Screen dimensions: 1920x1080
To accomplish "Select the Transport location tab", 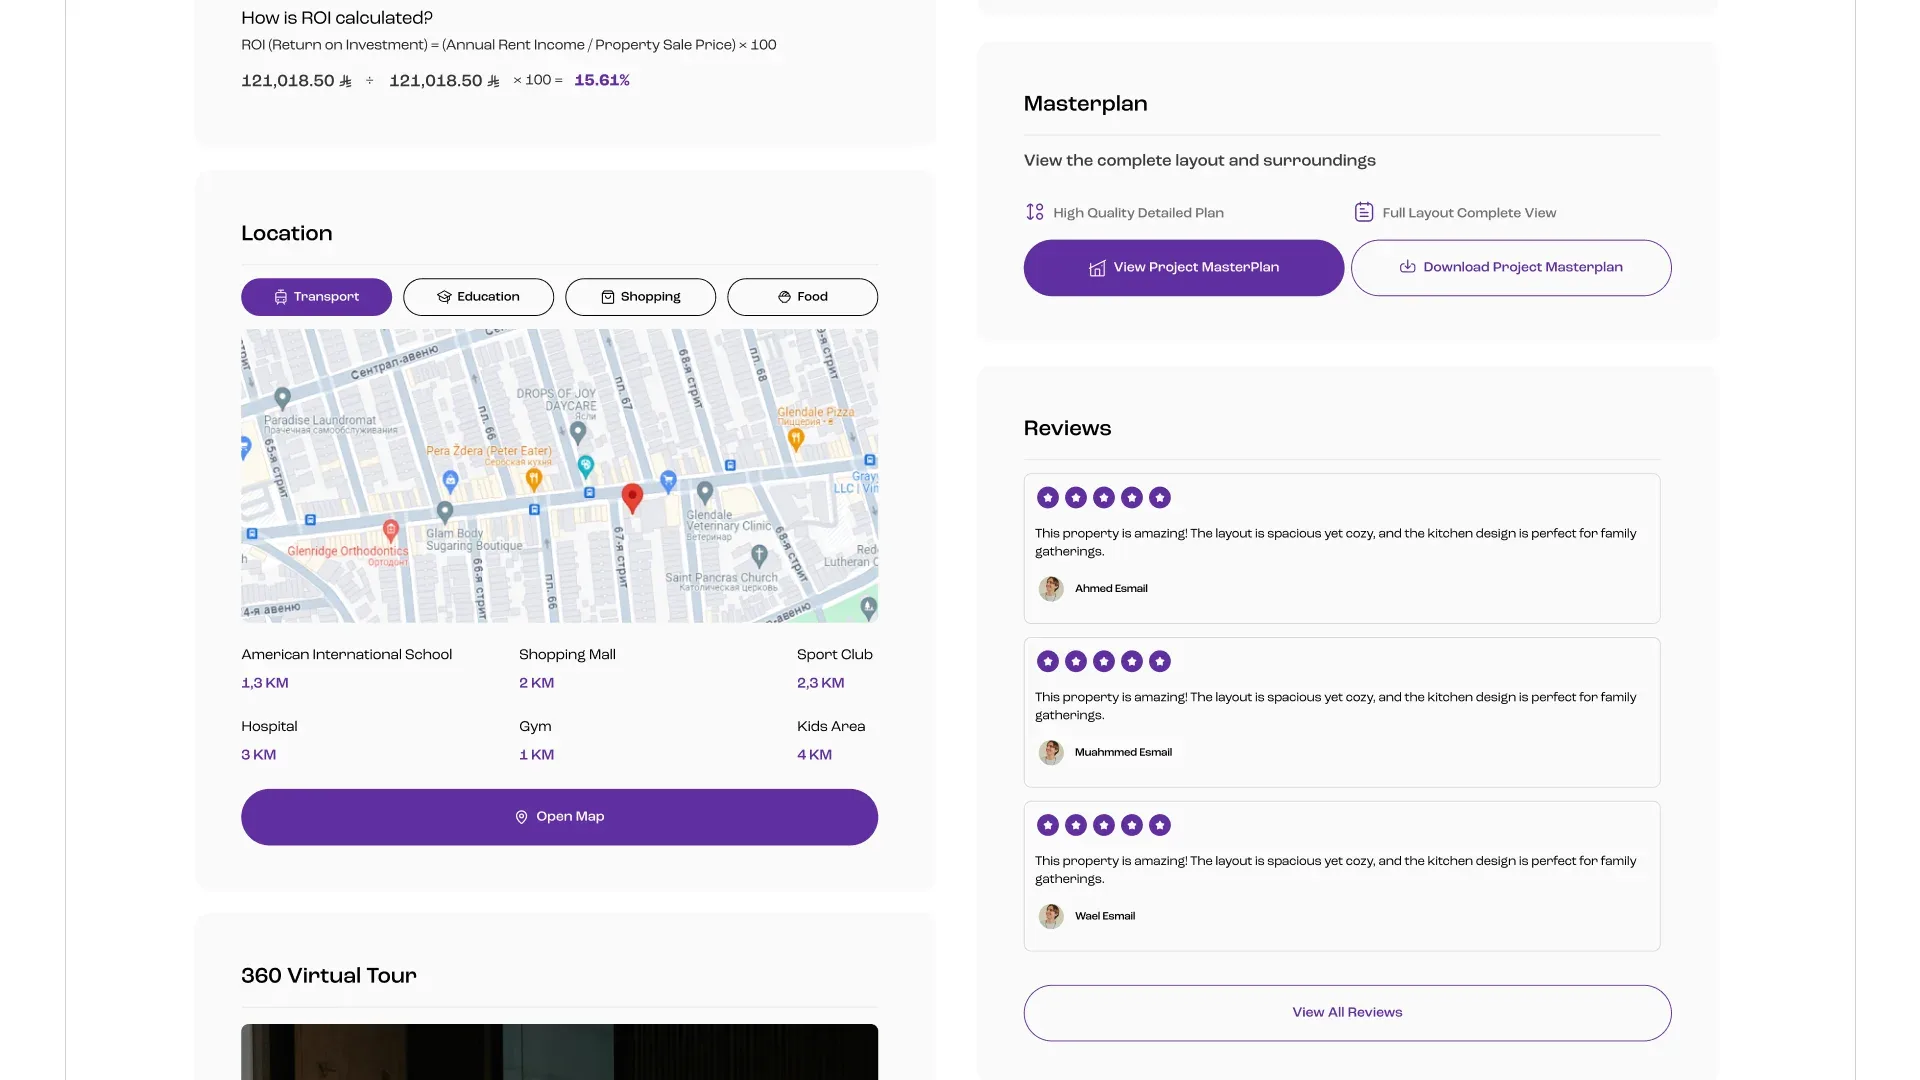I will [x=316, y=297].
